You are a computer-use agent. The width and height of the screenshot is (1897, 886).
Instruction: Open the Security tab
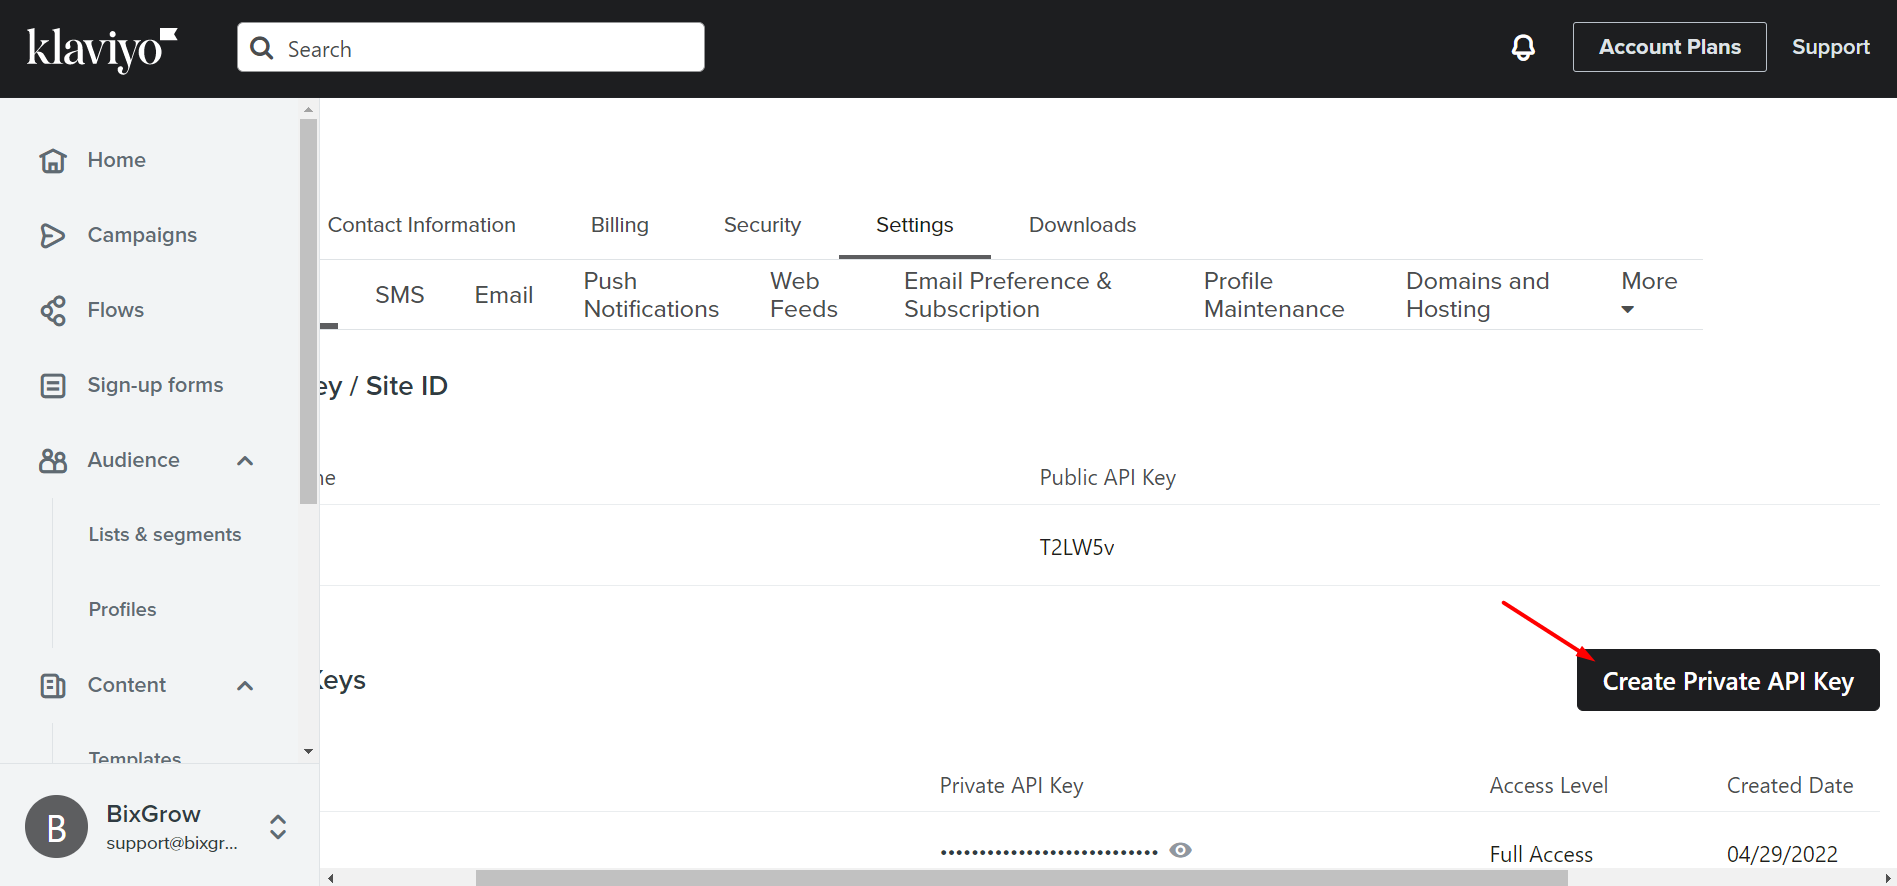pos(762,225)
